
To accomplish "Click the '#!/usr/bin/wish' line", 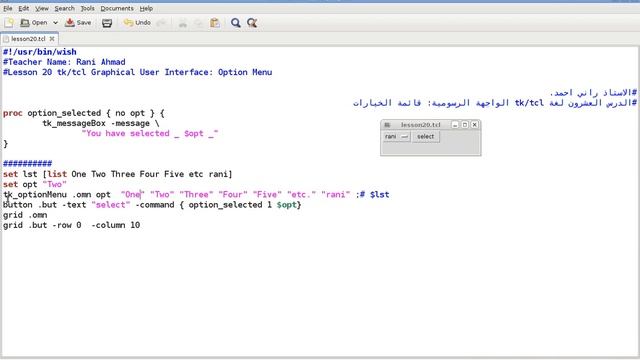I will 40,52.
